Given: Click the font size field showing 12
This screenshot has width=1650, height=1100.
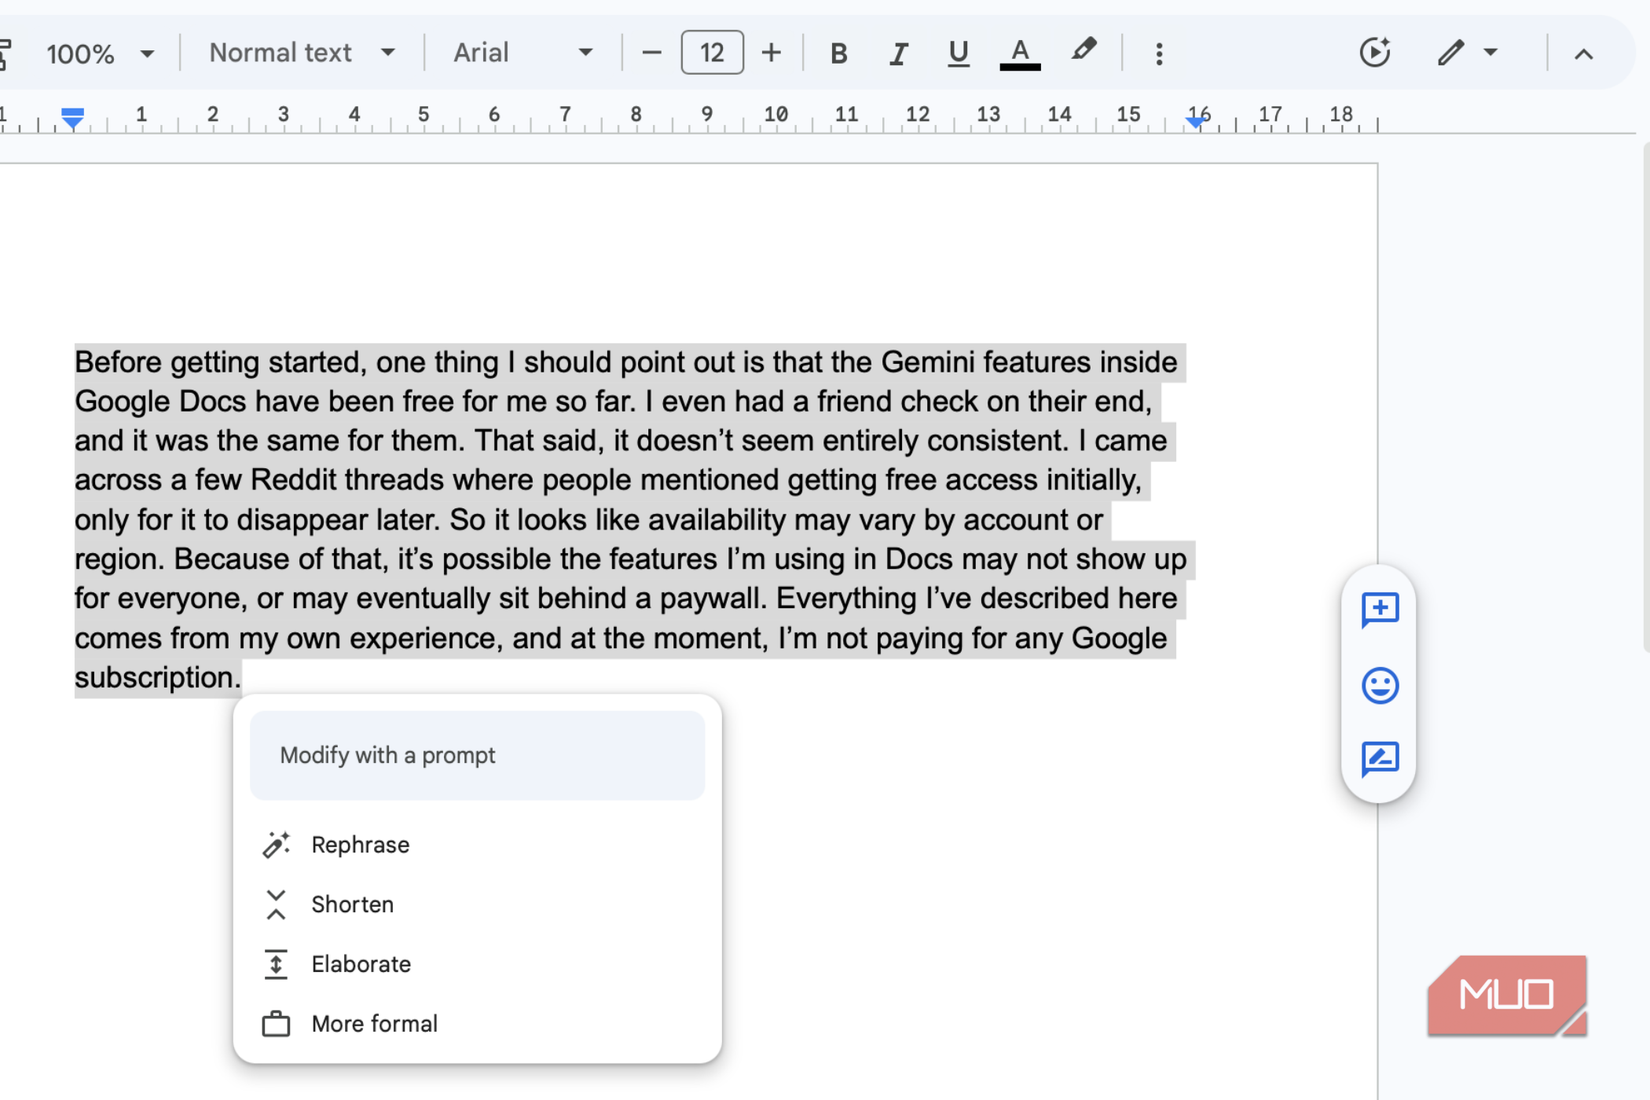Looking at the screenshot, I should pos(712,53).
